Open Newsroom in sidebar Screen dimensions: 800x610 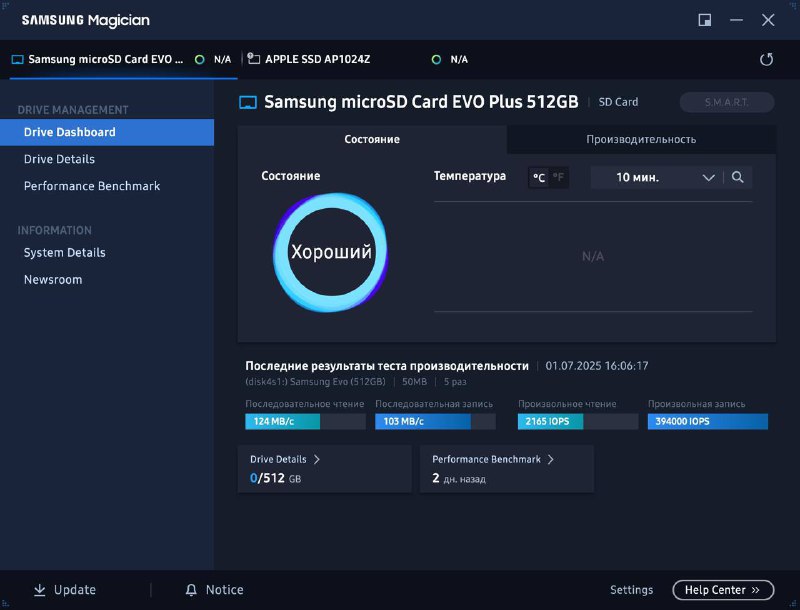(x=107, y=279)
